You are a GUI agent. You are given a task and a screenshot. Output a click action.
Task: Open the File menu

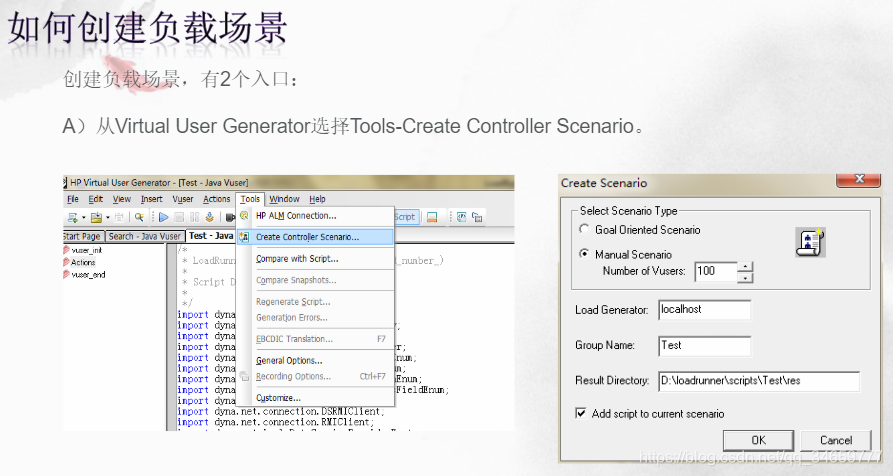(x=73, y=199)
